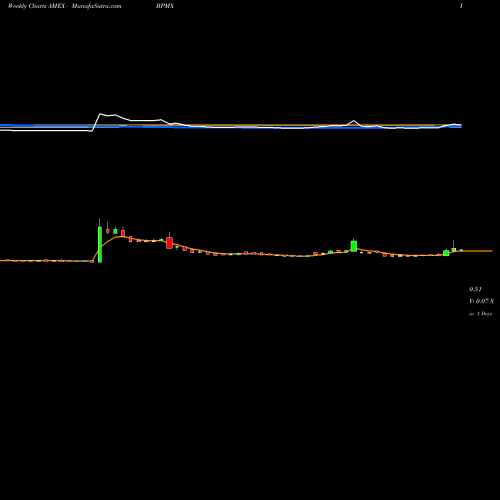
Task: Click the 0.51 price value
Action: (475, 289)
